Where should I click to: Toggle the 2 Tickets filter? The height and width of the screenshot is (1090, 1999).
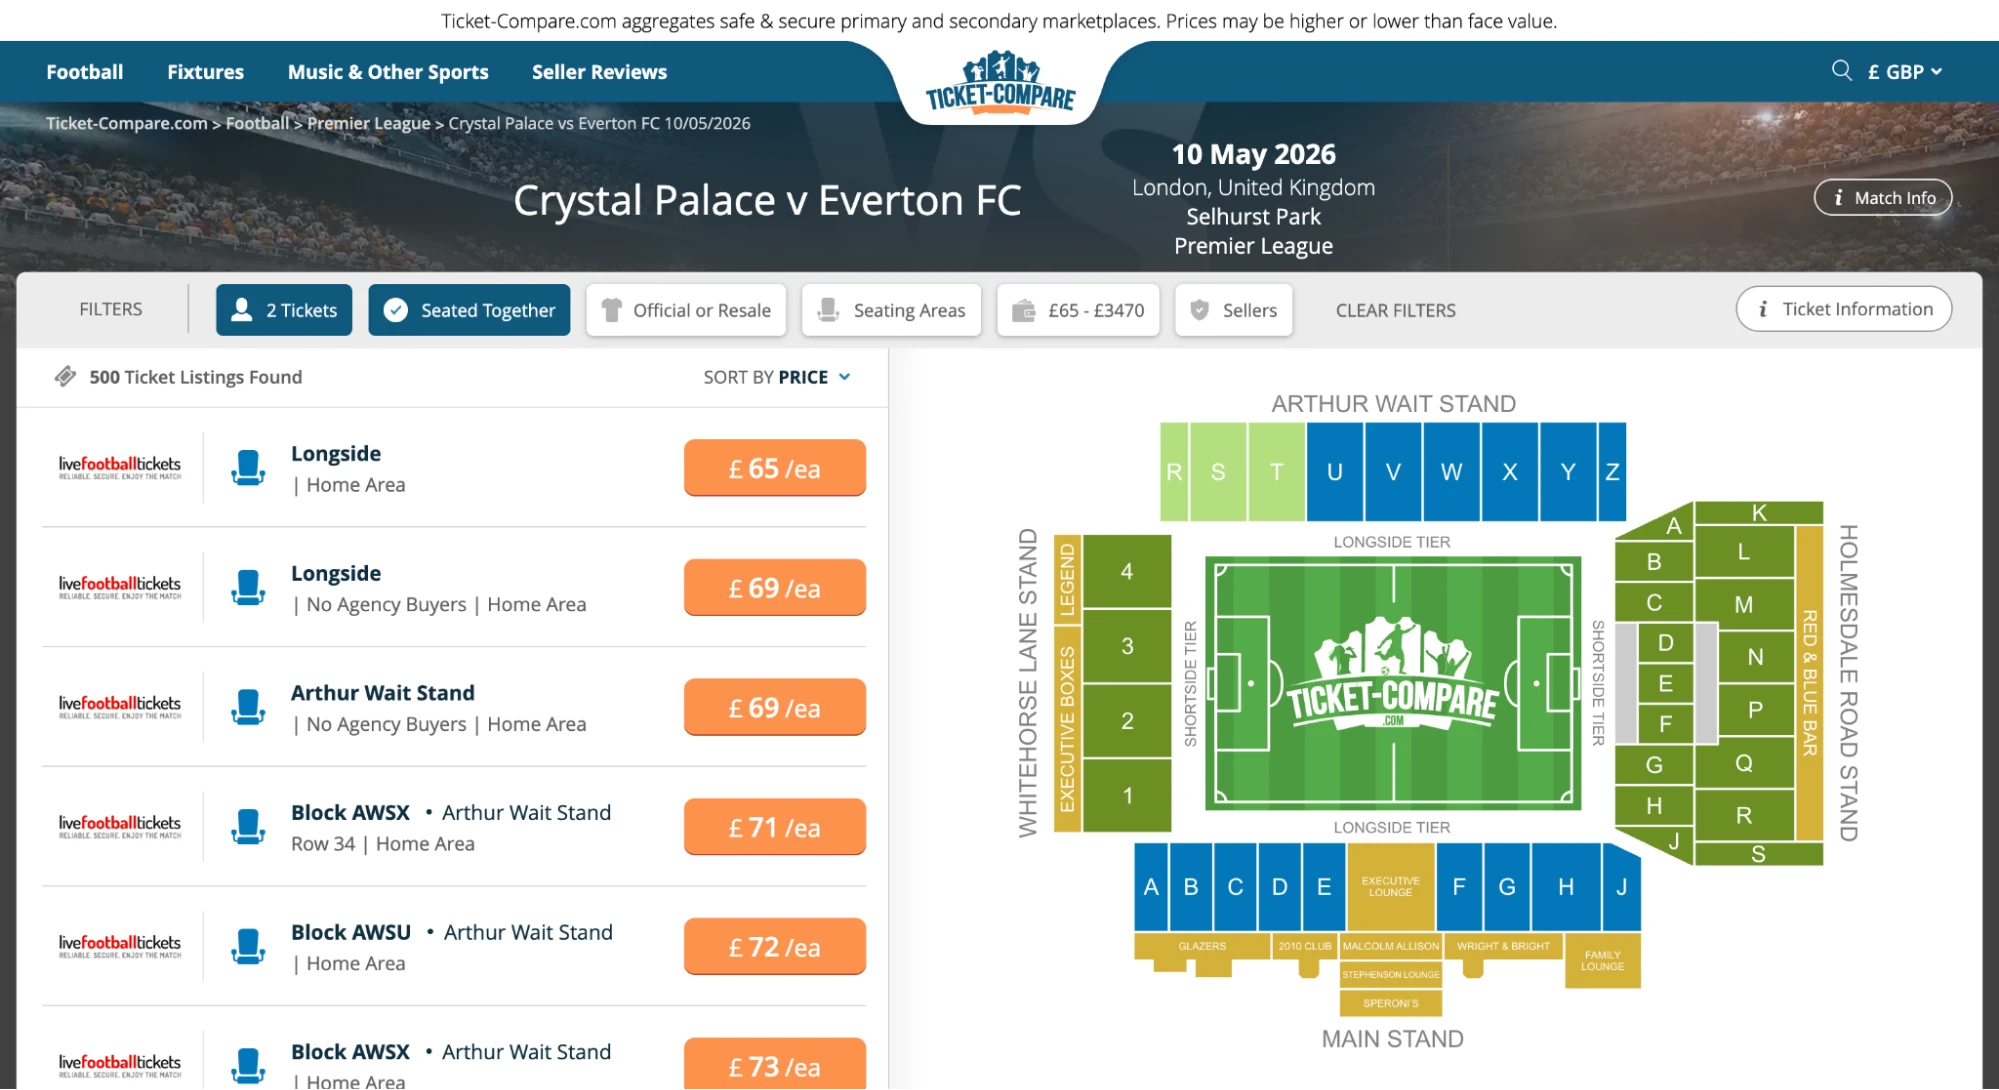coord(284,310)
